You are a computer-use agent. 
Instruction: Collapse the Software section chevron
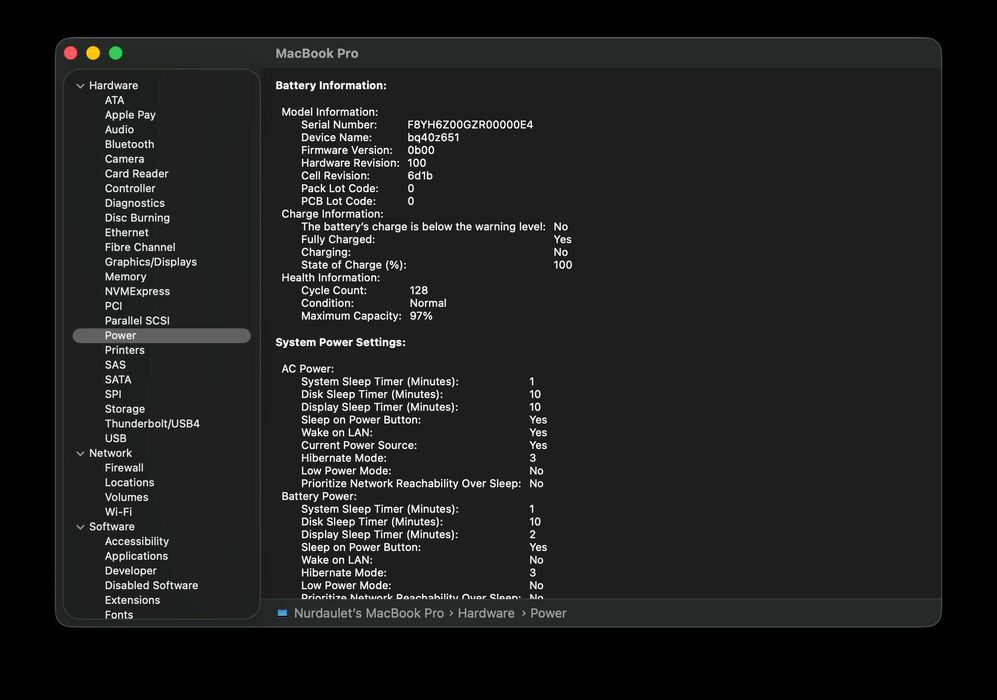click(80, 527)
